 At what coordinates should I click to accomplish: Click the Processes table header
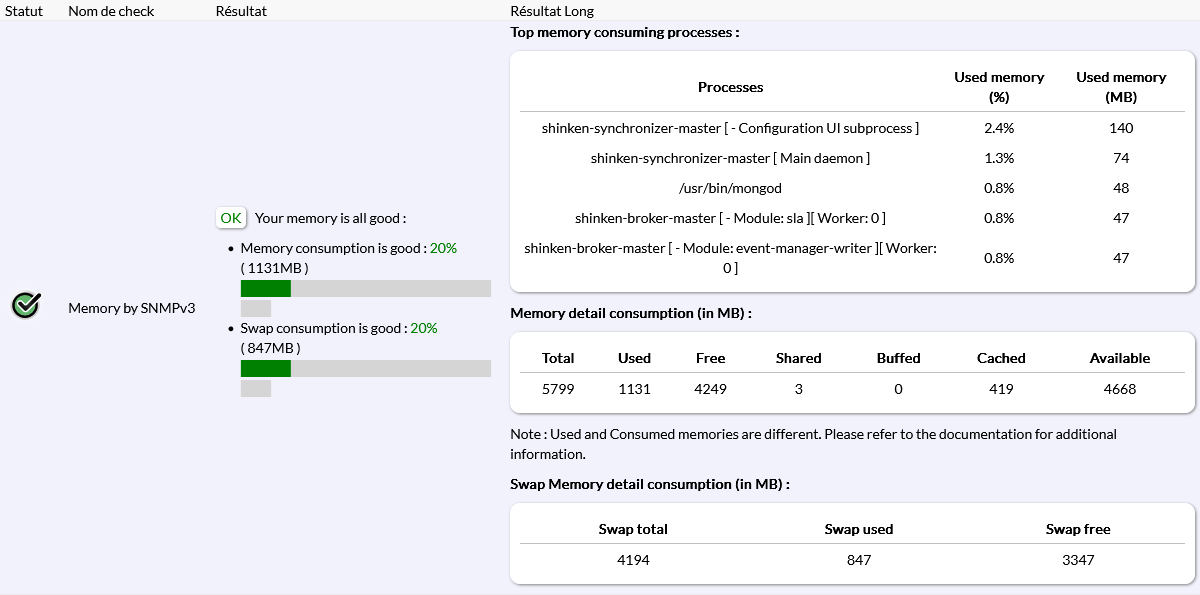[730, 87]
